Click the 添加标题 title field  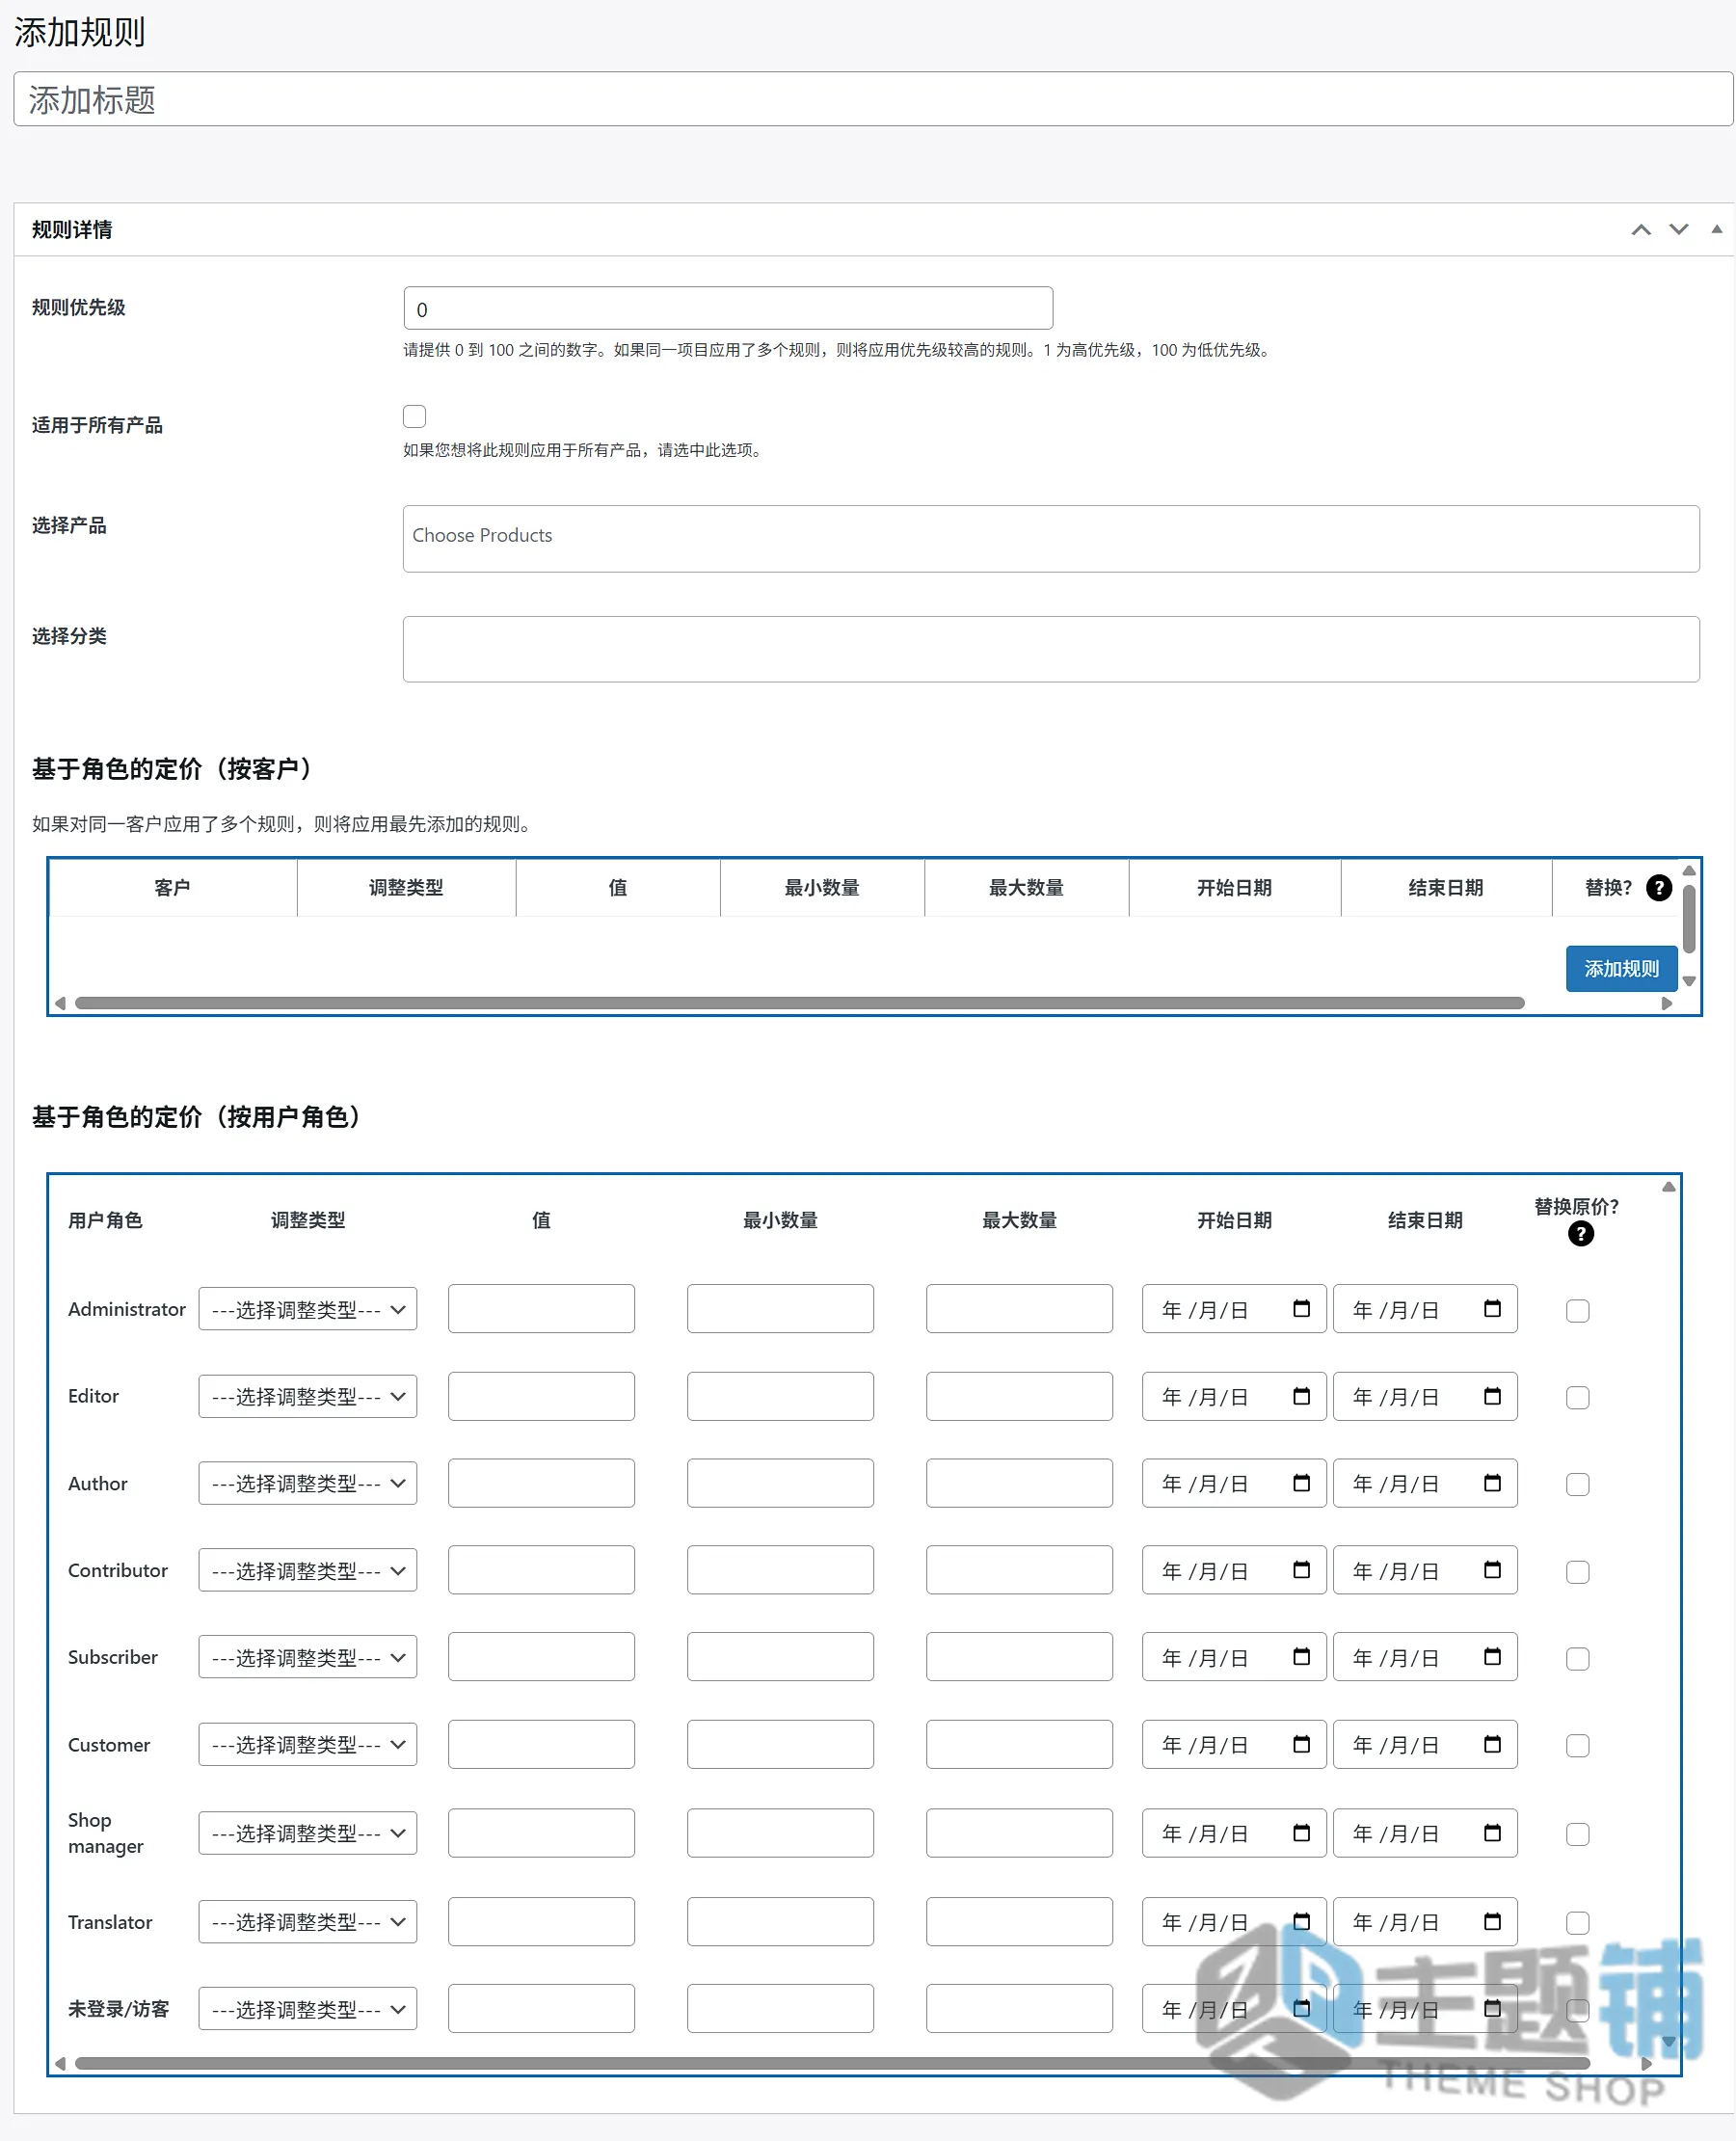pyautogui.click(x=873, y=99)
